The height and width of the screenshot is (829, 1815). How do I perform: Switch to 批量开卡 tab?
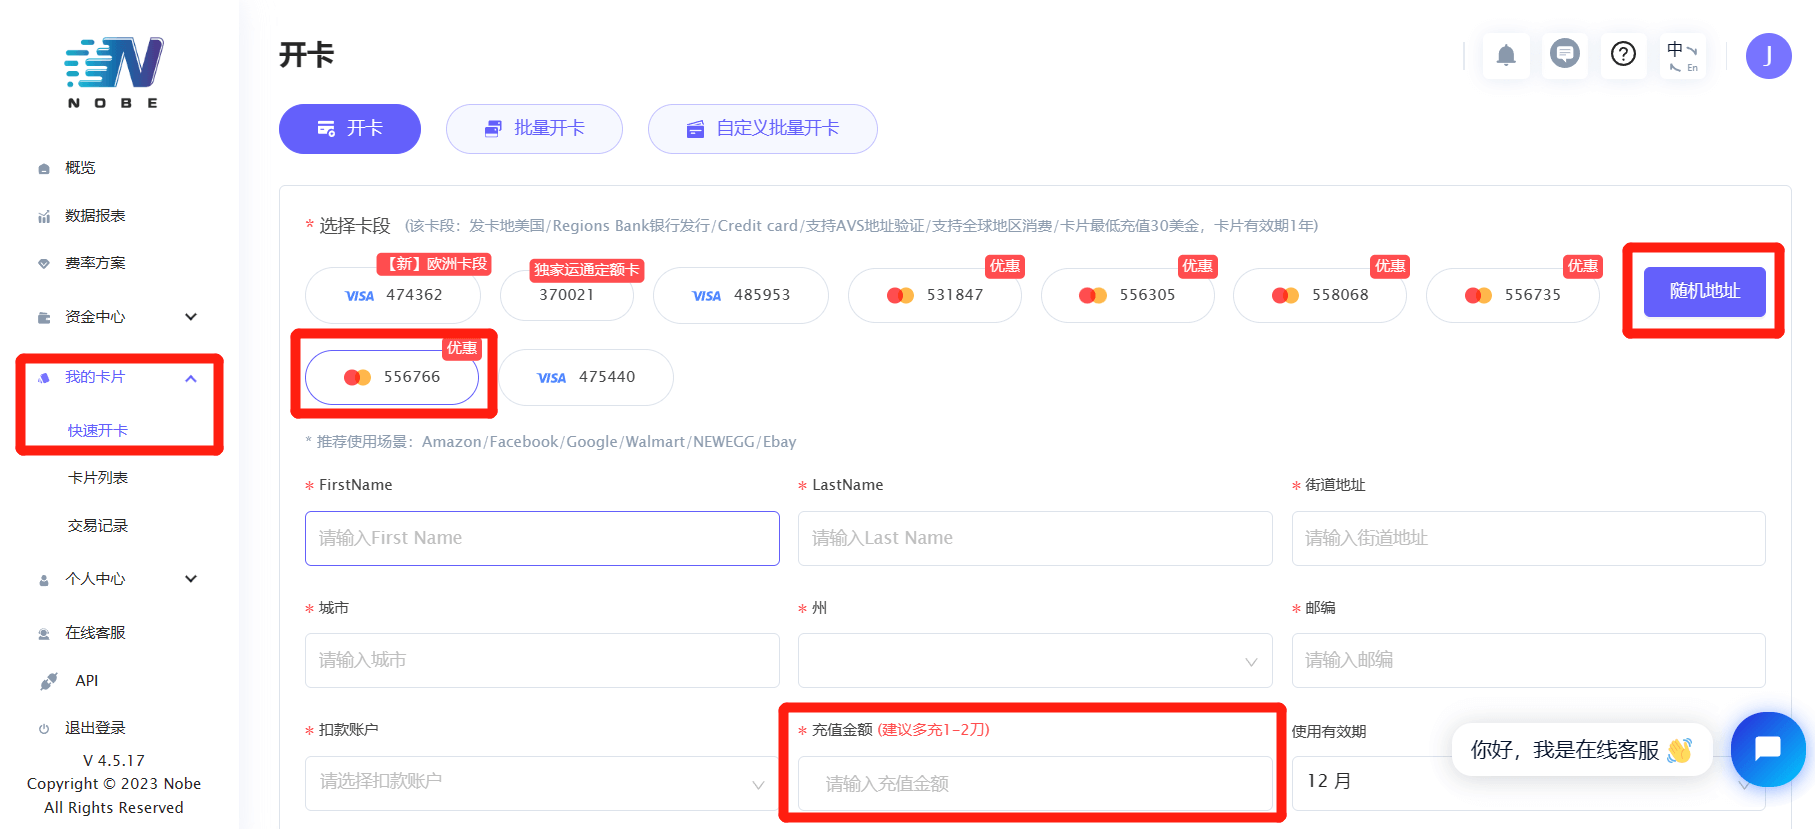pyautogui.click(x=534, y=129)
